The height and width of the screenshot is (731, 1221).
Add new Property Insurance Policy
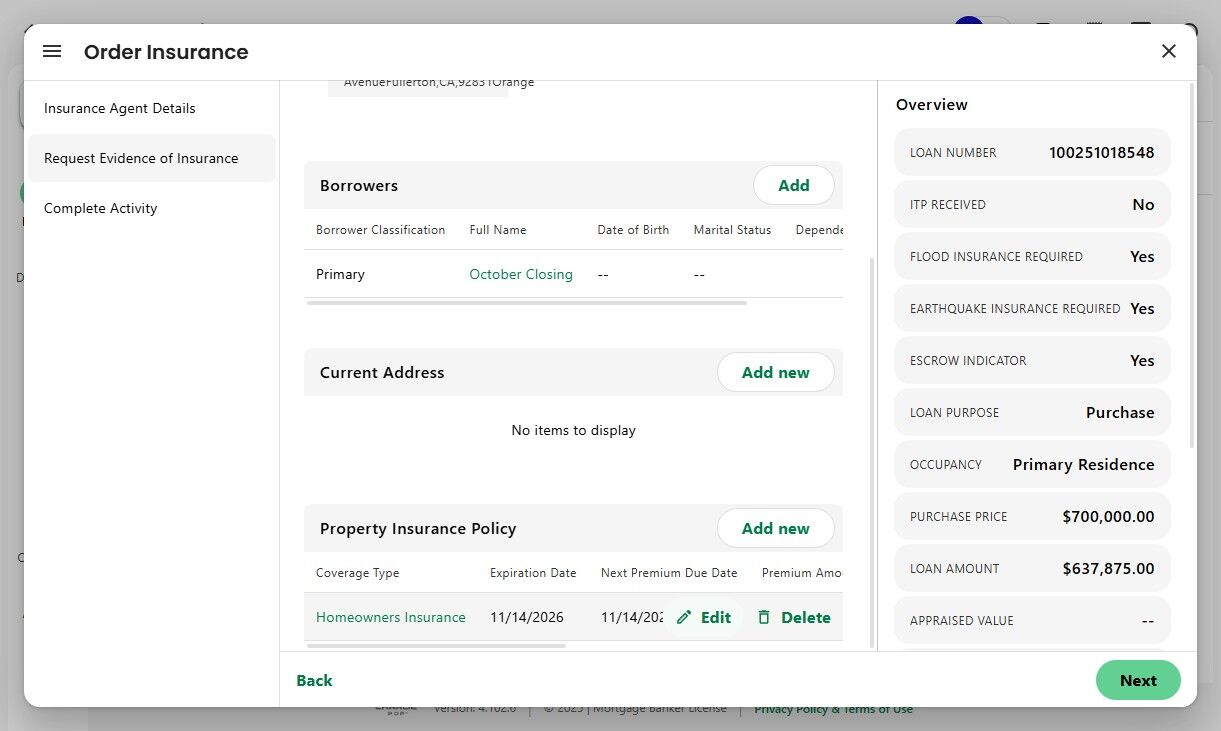tap(775, 528)
